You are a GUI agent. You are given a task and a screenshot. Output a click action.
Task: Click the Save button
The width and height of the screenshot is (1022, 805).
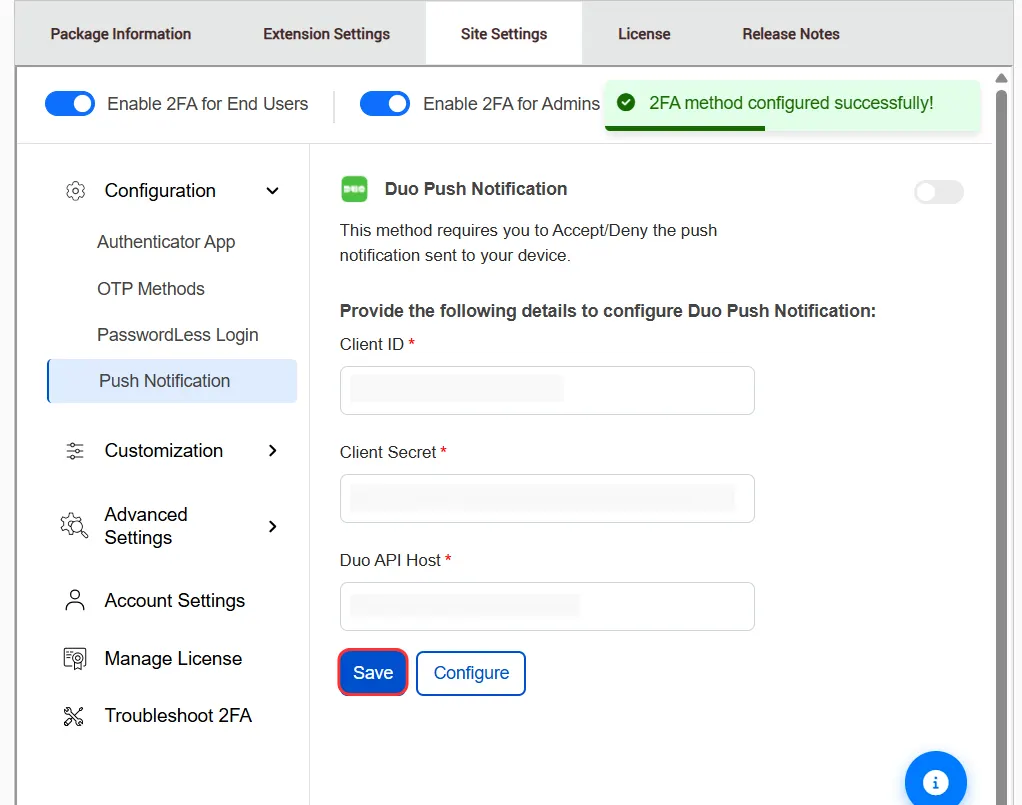pos(372,672)
